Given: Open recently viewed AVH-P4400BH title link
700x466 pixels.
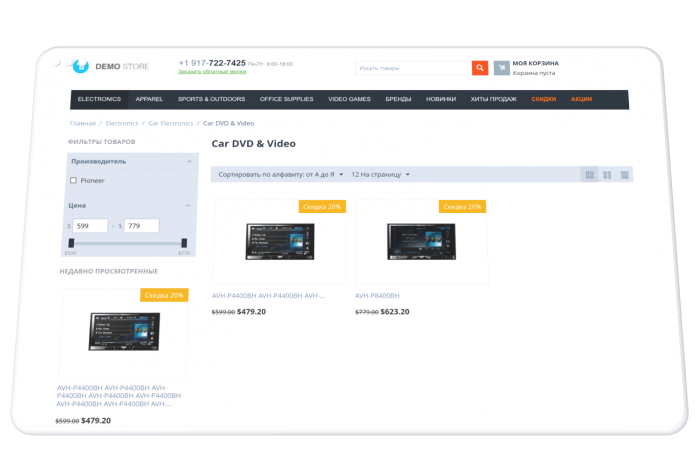Looking at the screenshot, I should [x=118, y=395].
